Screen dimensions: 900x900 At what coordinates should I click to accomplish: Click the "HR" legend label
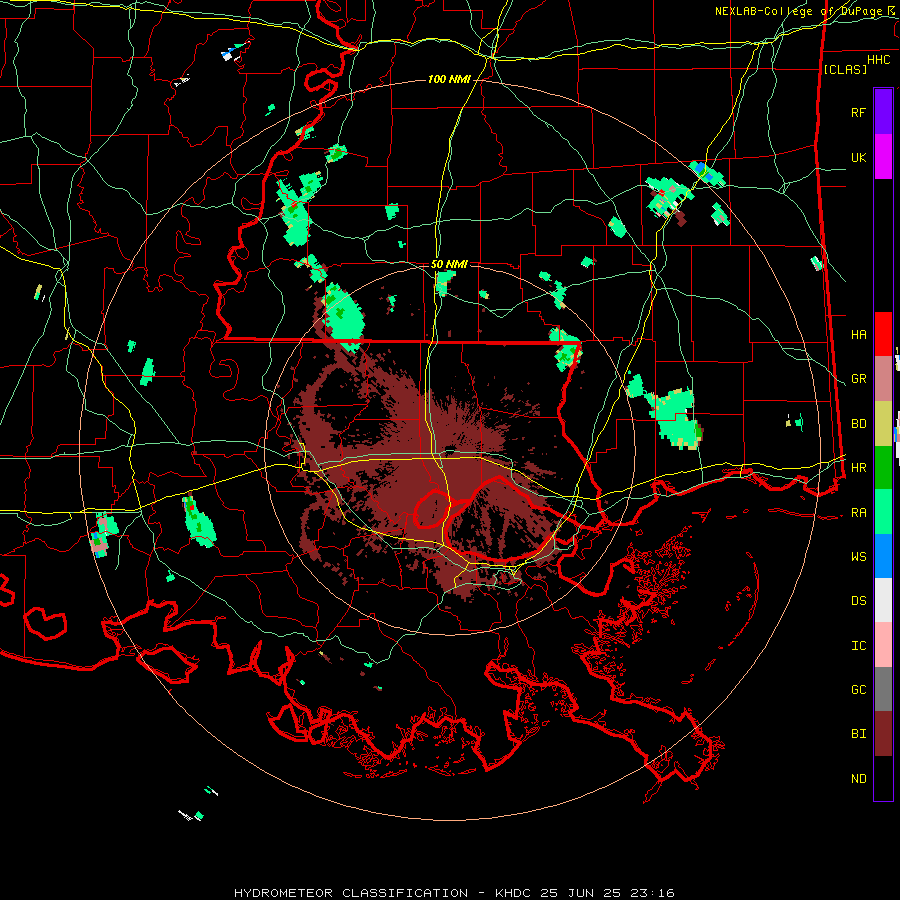[858, 468]
